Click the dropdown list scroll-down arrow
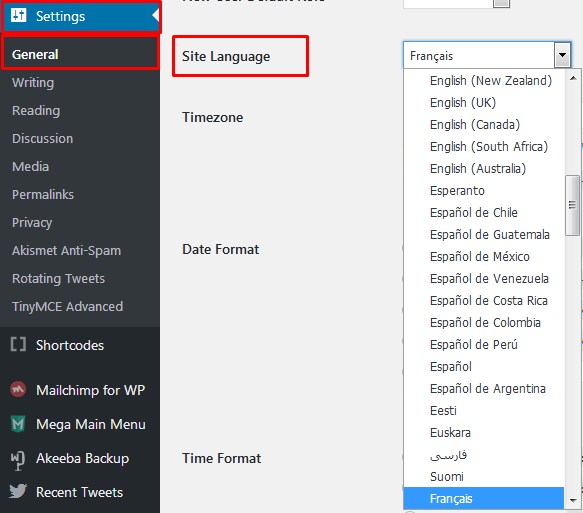Screen dimensions: 583x513 [x=573, y=500]
